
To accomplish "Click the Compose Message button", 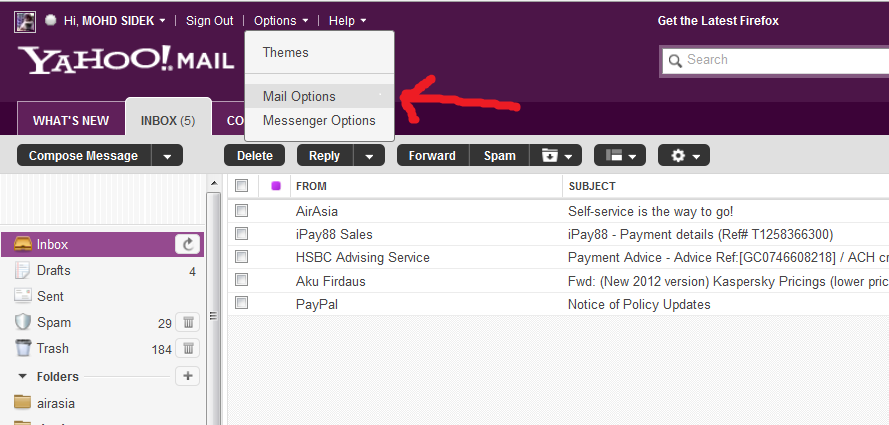I will click(84, 155).
